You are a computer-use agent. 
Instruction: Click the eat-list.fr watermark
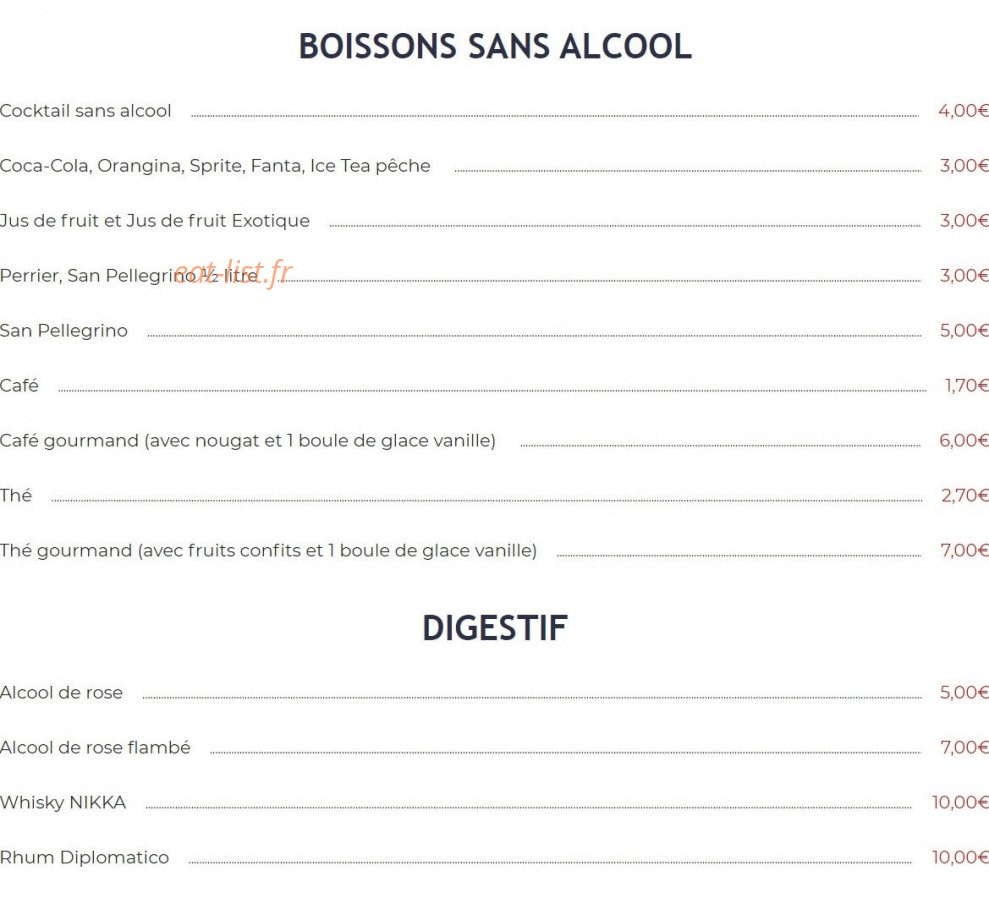pos(233,274)
